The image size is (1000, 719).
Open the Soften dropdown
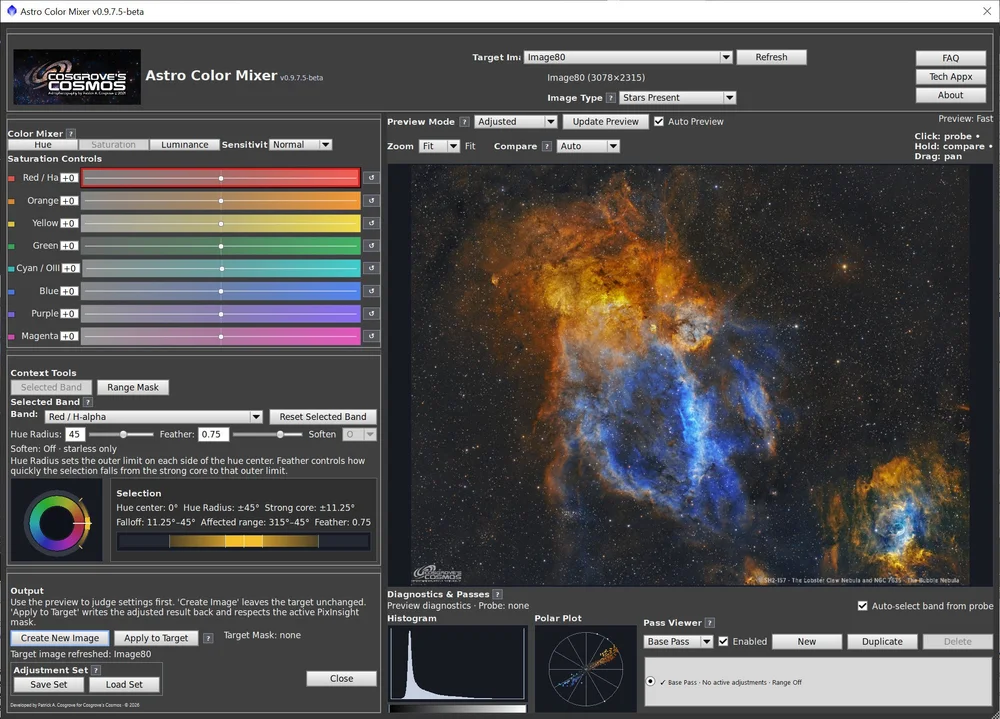(360, 434)
